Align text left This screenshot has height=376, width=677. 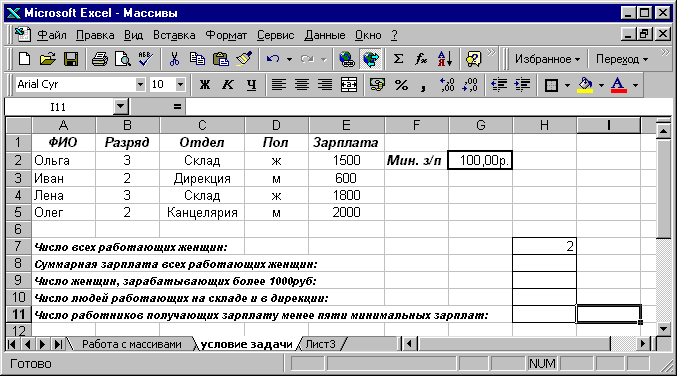point(278,85)
